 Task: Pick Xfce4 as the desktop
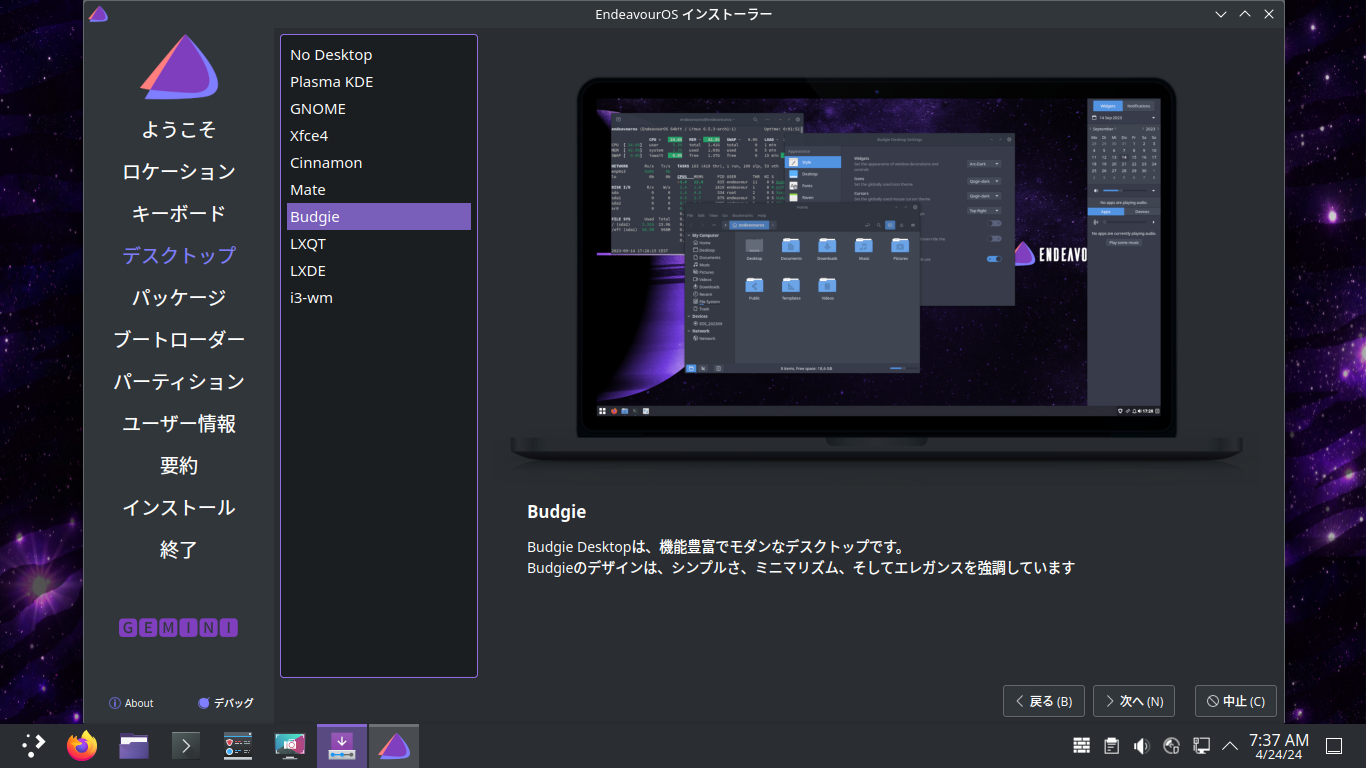379,136
